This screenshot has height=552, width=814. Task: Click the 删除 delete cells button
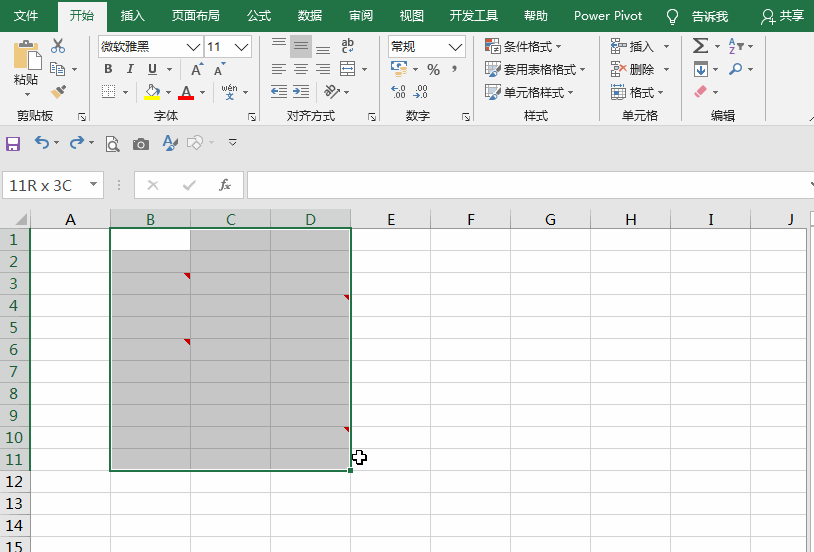coord(640,69)
